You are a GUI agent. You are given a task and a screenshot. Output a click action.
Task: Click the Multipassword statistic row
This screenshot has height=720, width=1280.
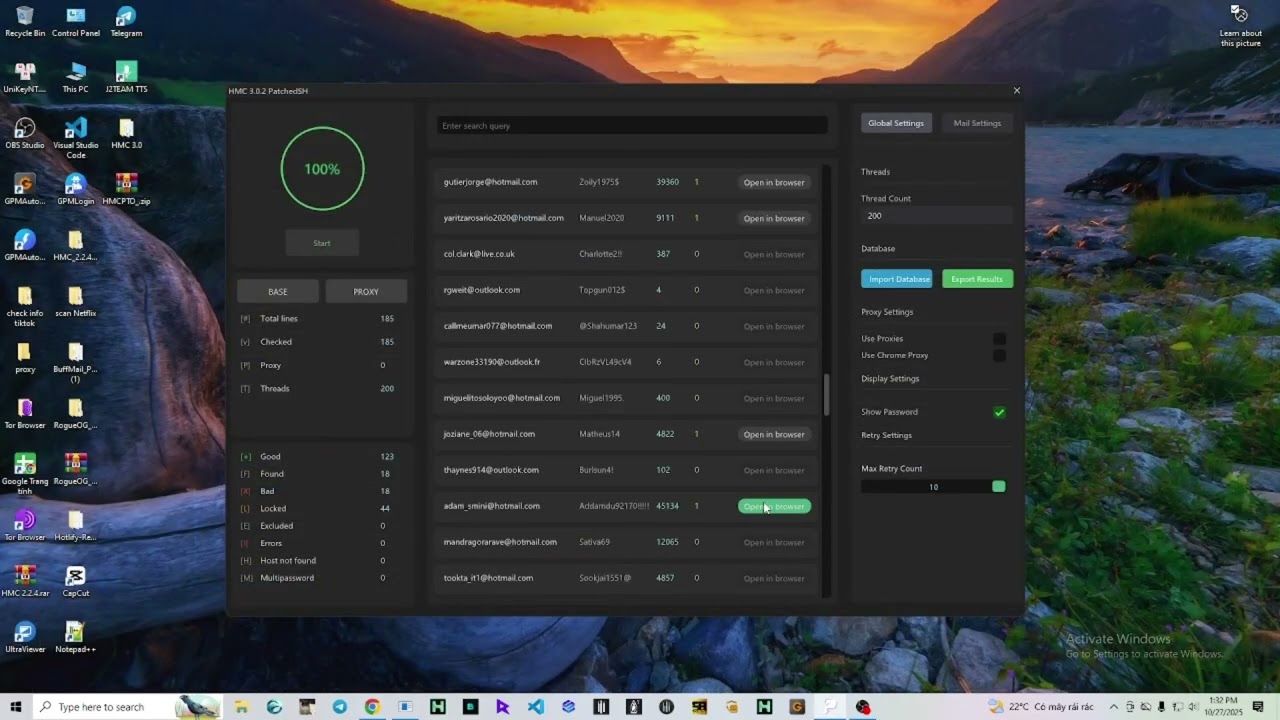(x=318, y=578)
